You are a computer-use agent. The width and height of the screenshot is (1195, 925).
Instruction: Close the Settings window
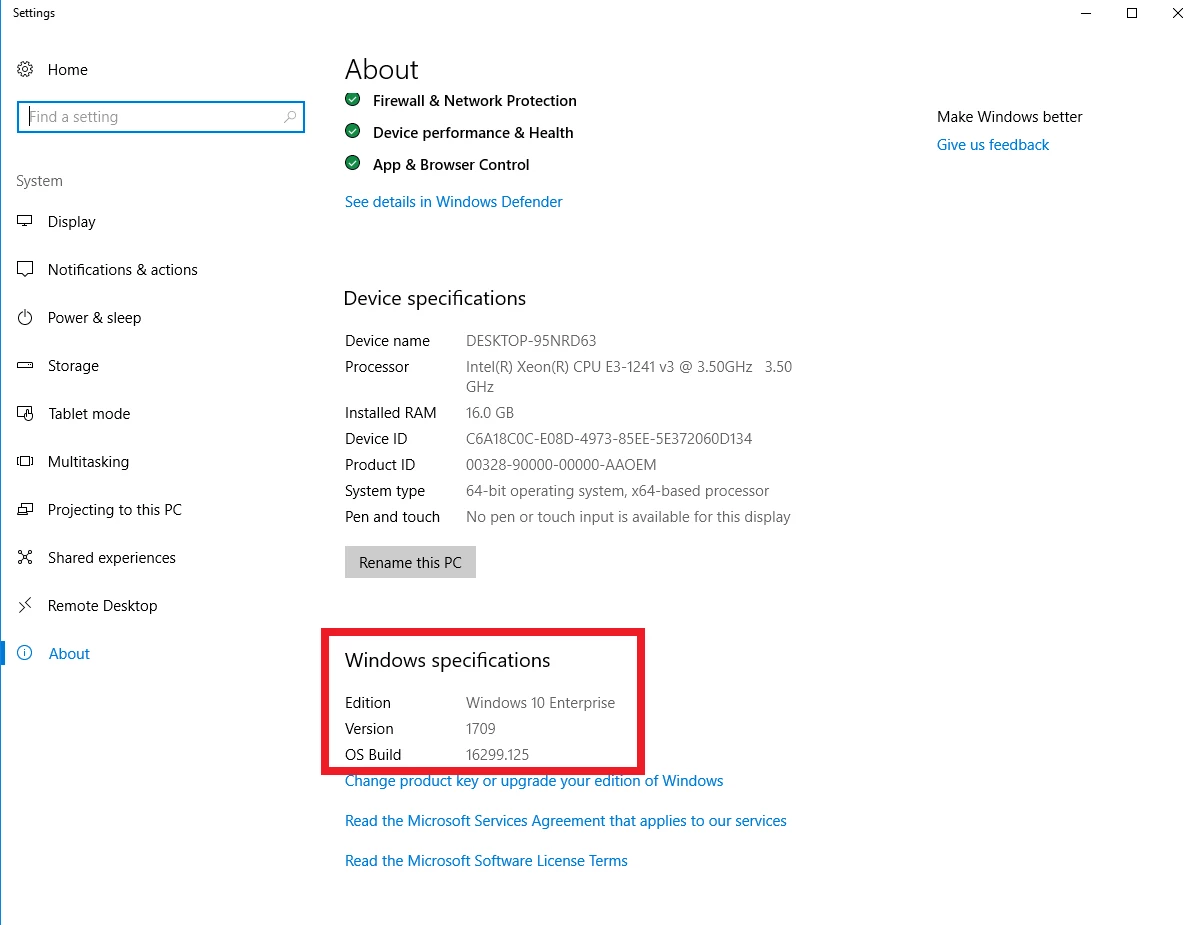pyautogui.click(x=1177, y=13)
